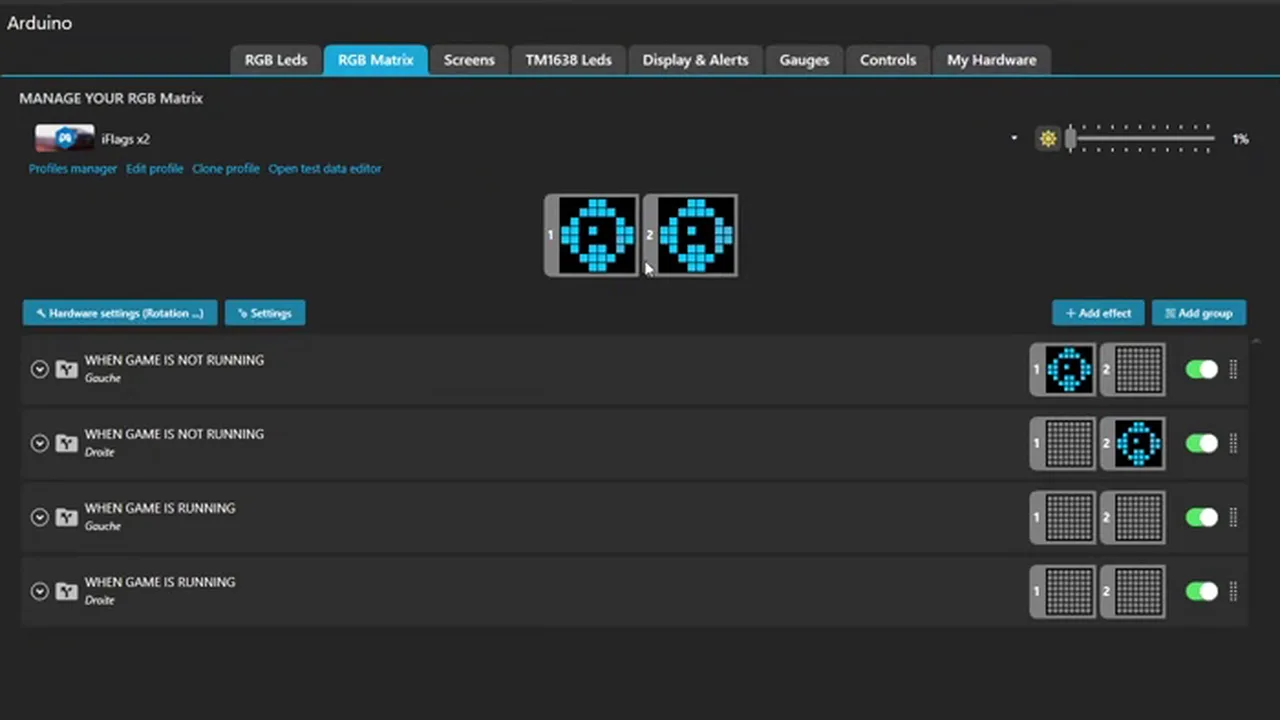This screenshot has height=720, width=1280.
Task: Expand WHEN GAME IS RUNNING Gauche row
Action: [39, 517]
